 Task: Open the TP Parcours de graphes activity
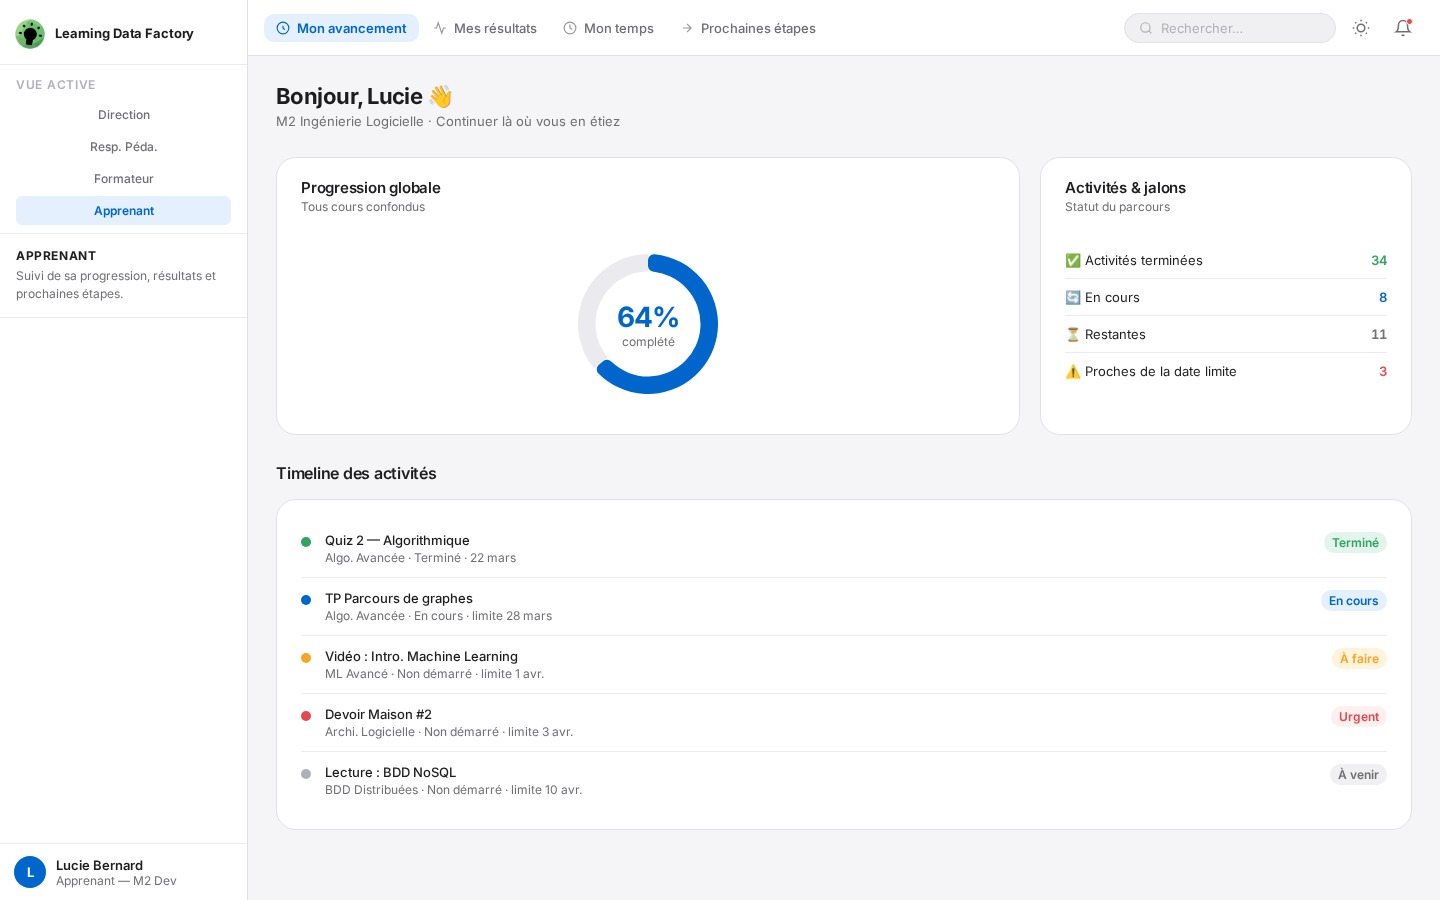click(399, 599)
